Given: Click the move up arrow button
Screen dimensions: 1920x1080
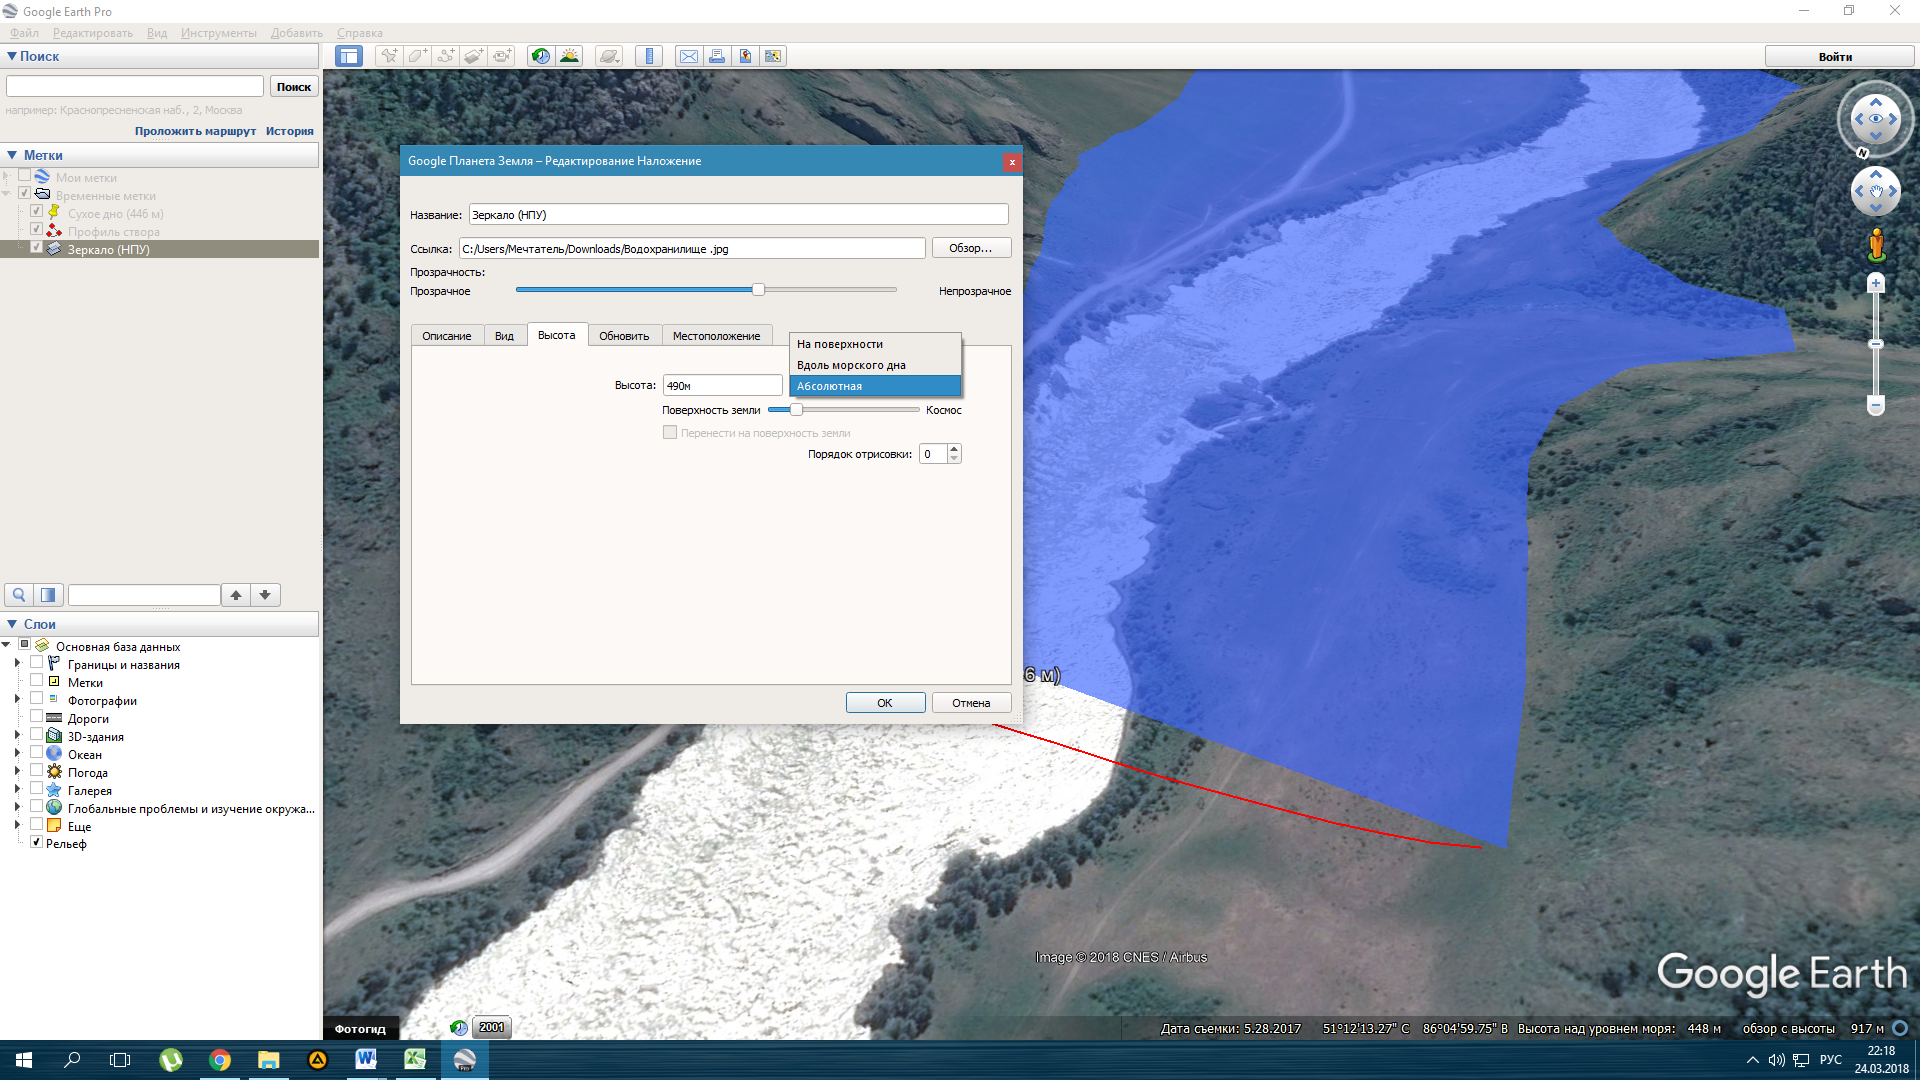Looking at the screenshot, I should point(236,595).
